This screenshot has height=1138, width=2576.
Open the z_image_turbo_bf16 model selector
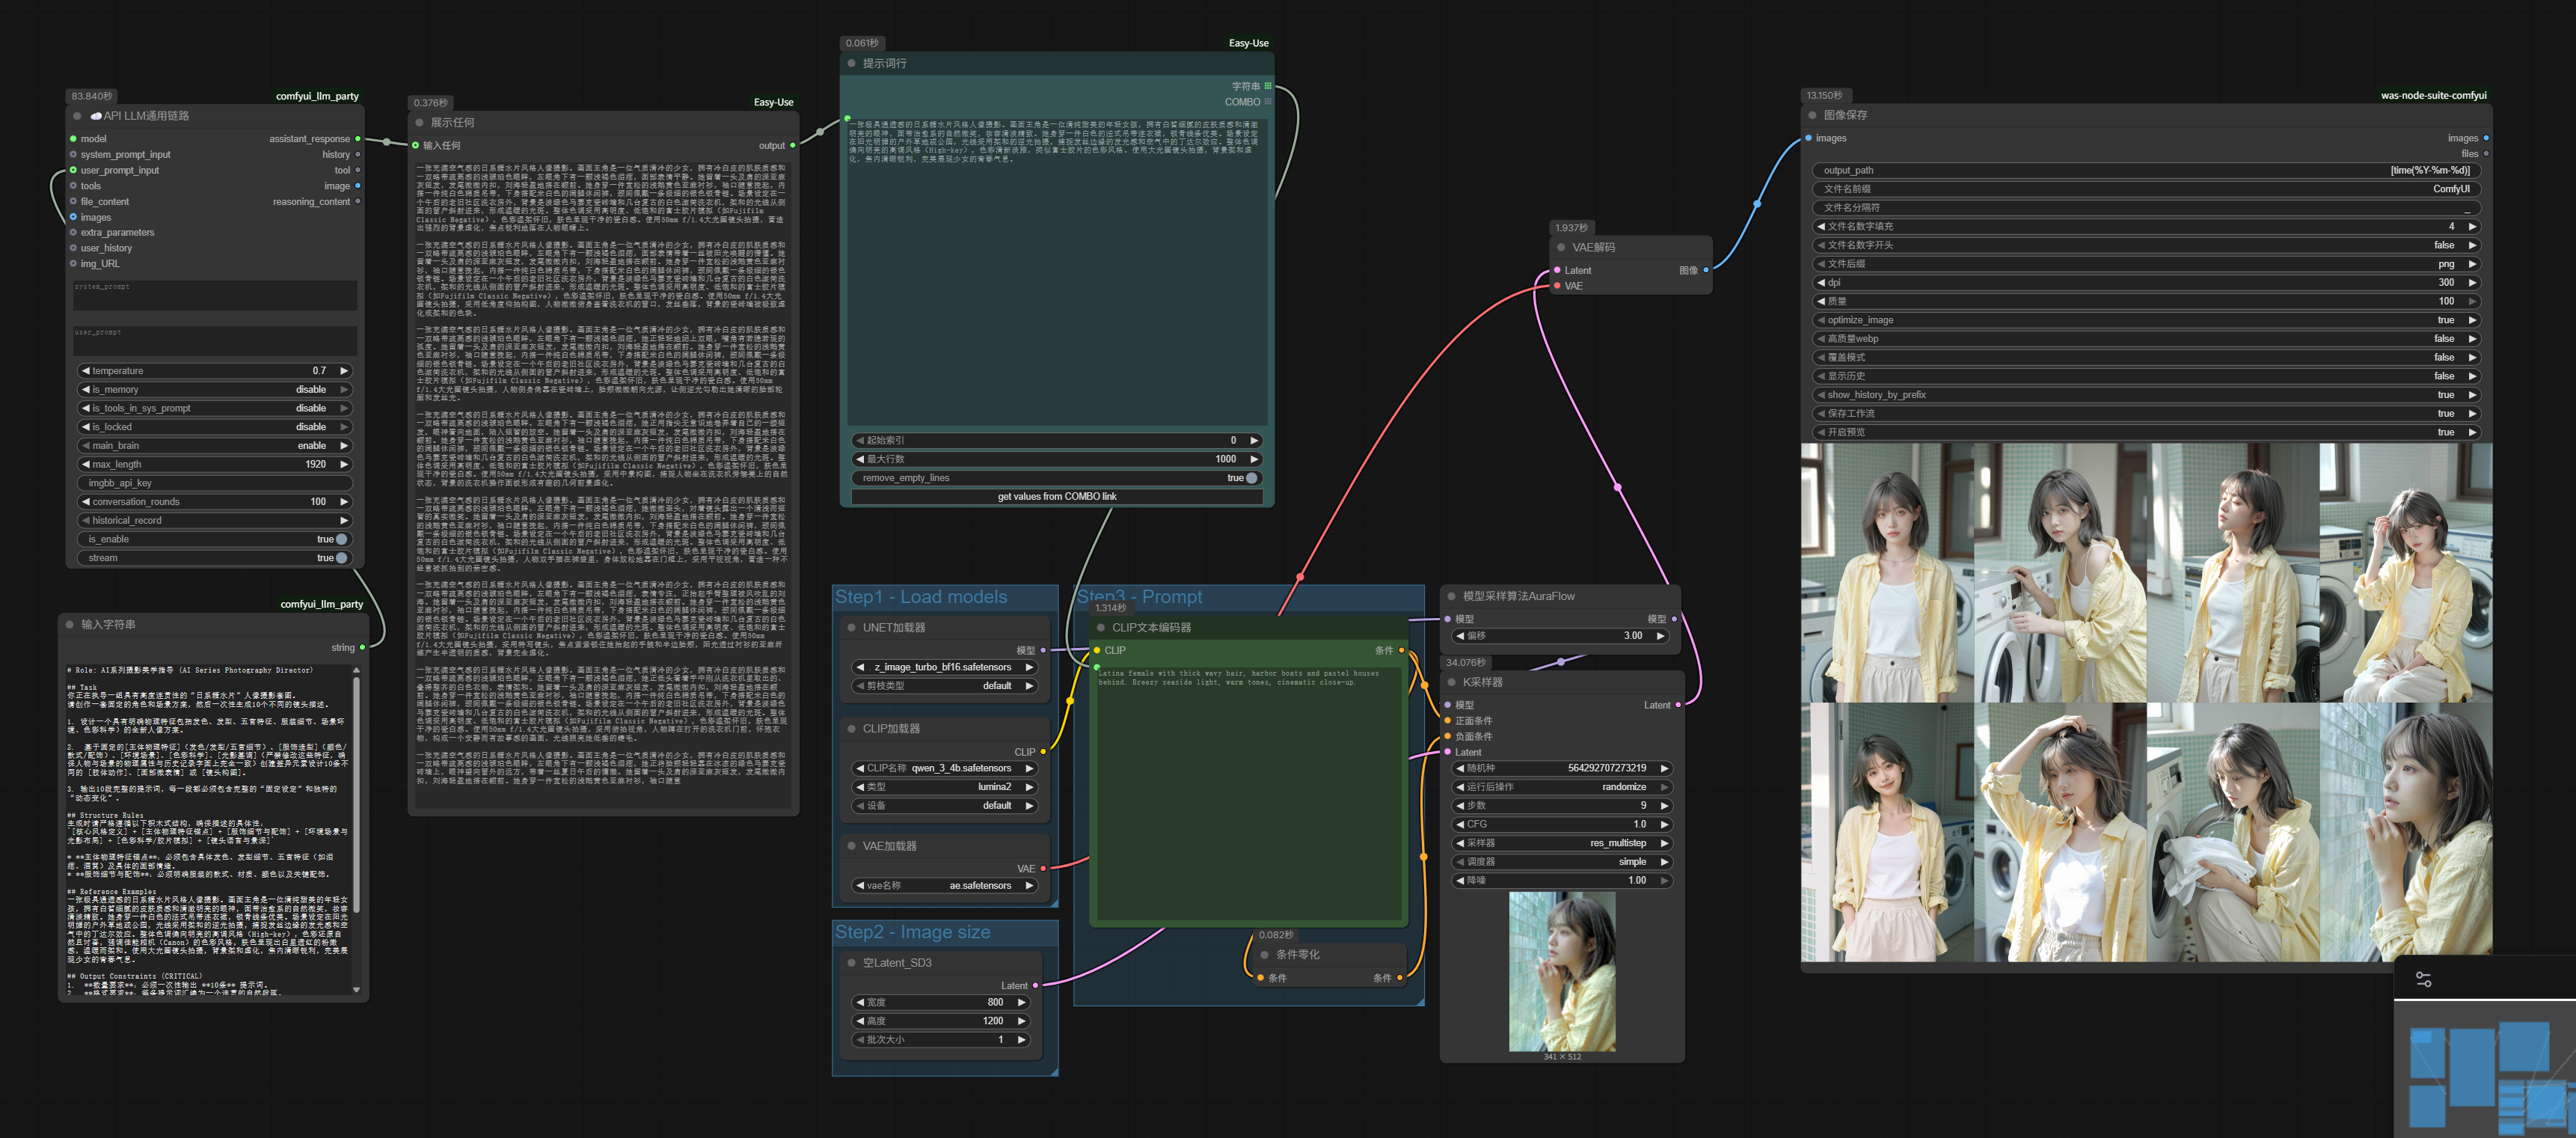(x=943, y=667)
